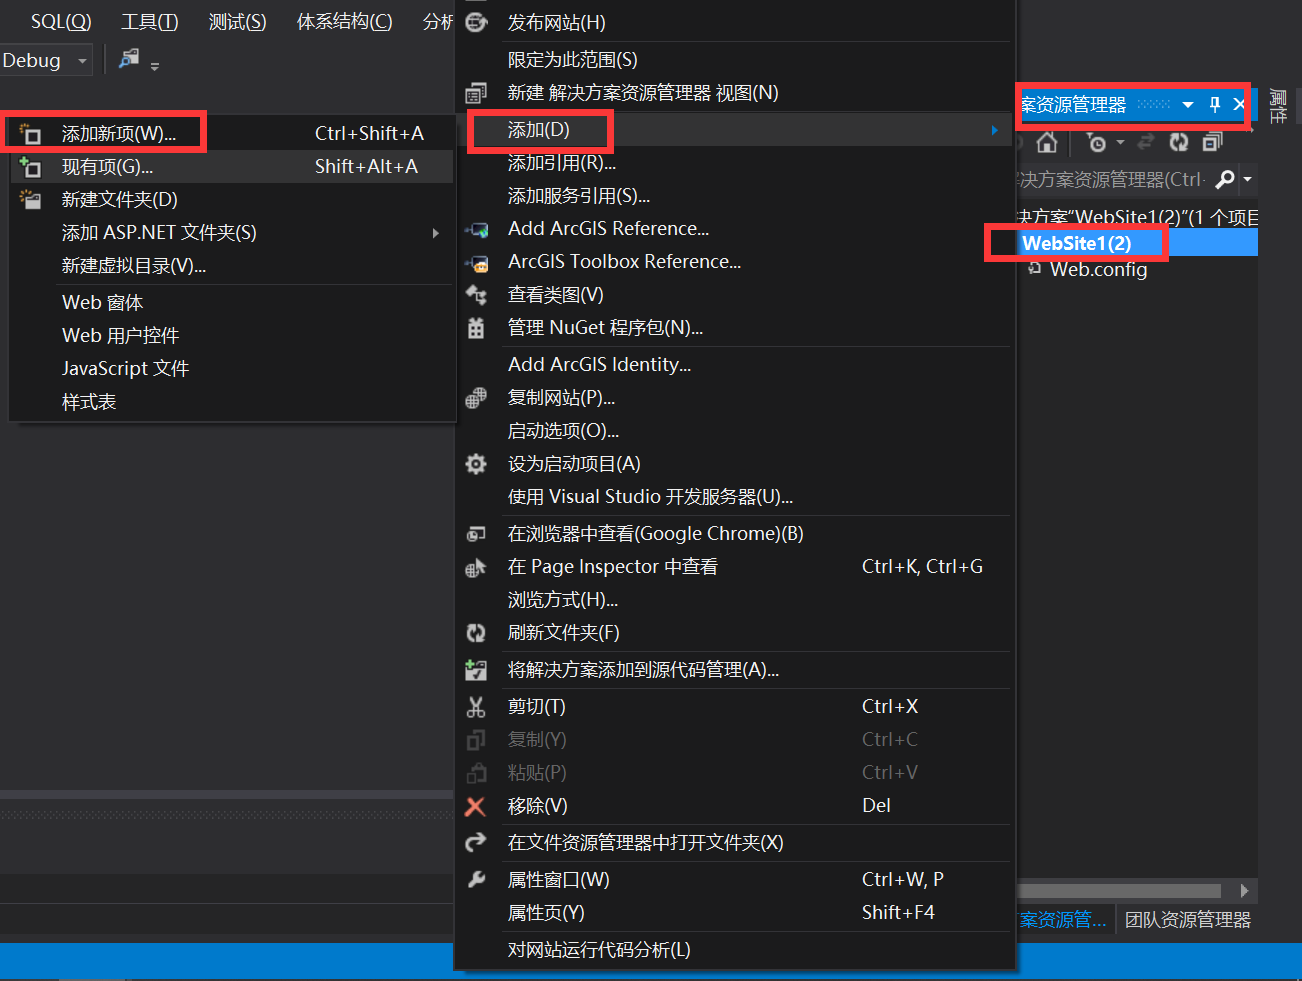Click the horizontal scrollbar right arrow
This screenshot has width=1302, height=981.
[1244, 890]
